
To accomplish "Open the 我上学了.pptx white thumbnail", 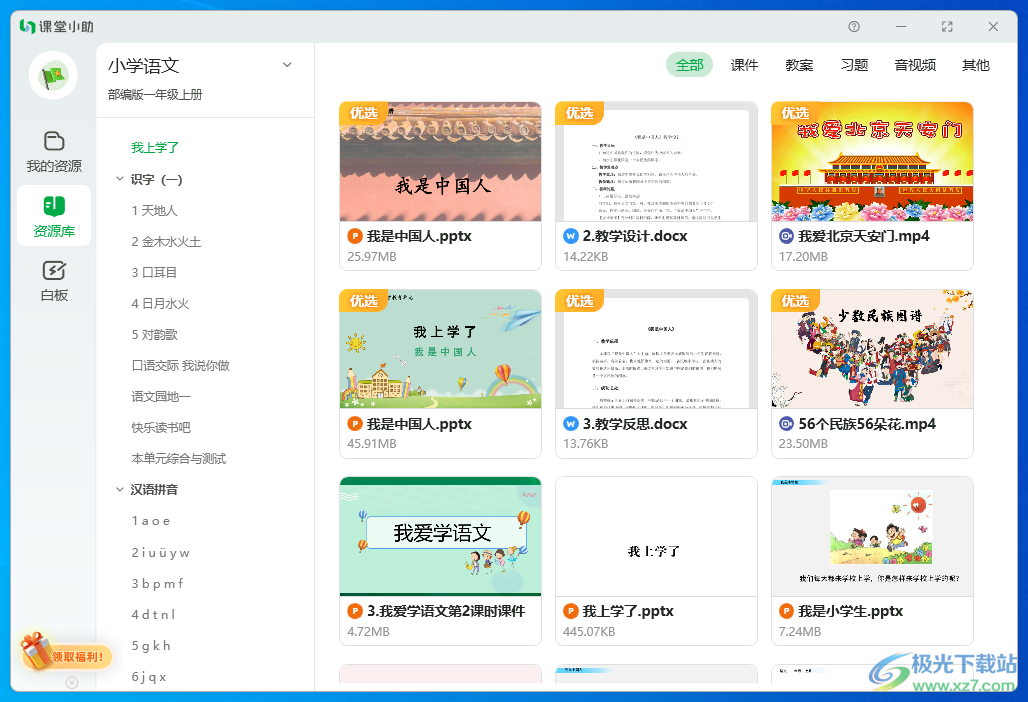I will click(x=656, y=536).
